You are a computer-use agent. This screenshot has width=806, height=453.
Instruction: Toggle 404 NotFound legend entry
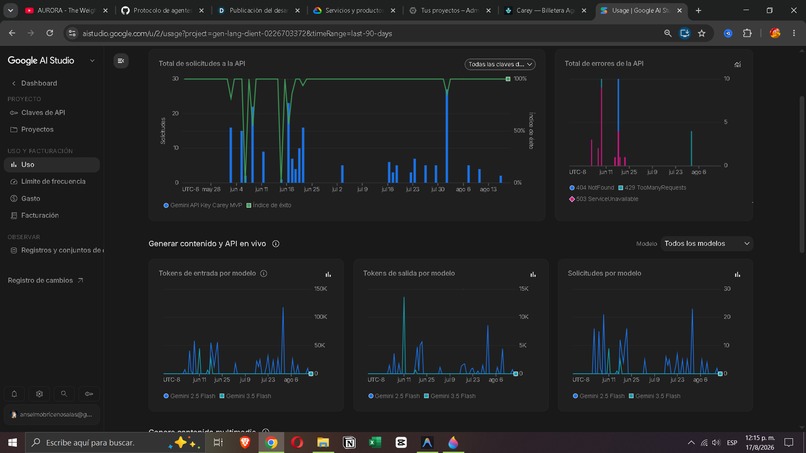point(592,188)
